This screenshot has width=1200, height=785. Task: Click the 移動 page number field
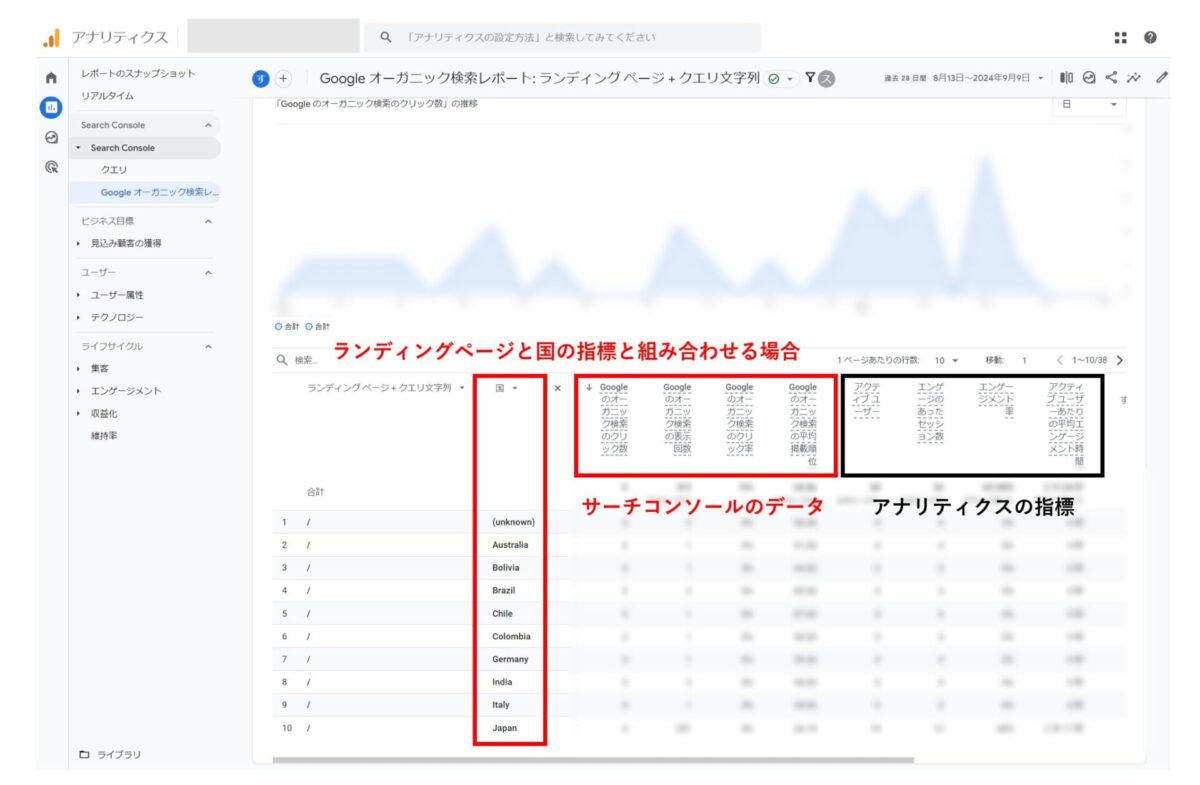click(1023, 360)
